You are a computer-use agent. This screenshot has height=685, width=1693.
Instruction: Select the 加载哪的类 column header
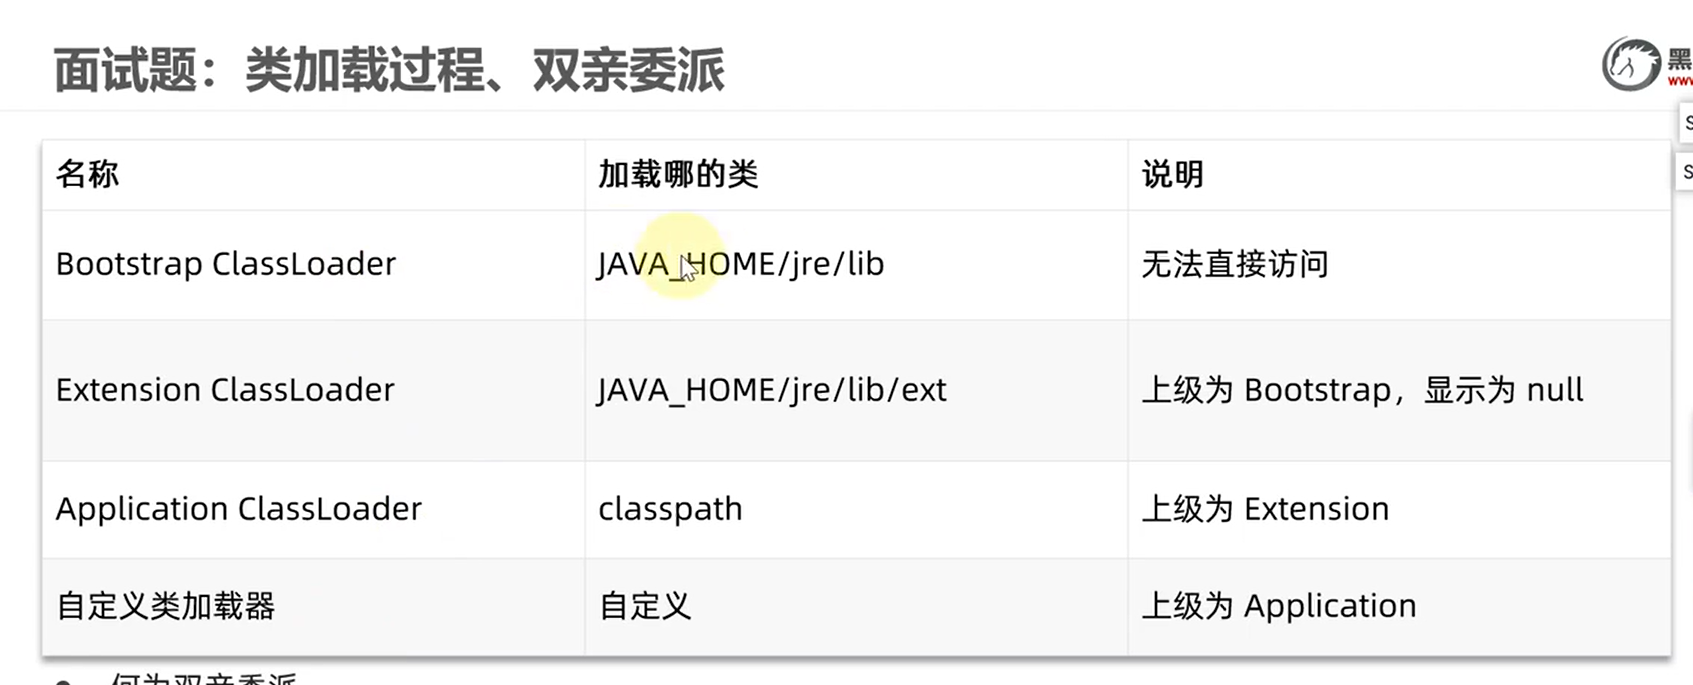click(678, 174)
